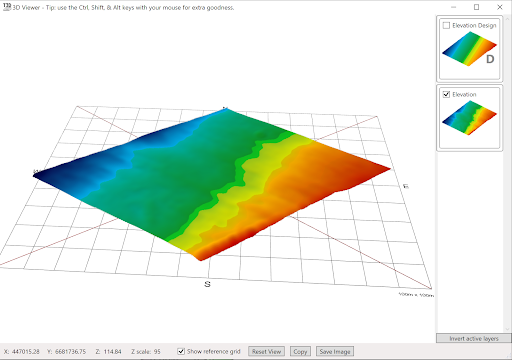The height and width of the screenshot is (360, 512).
Task: Click the E compass marker on grid
Action: 406,186
